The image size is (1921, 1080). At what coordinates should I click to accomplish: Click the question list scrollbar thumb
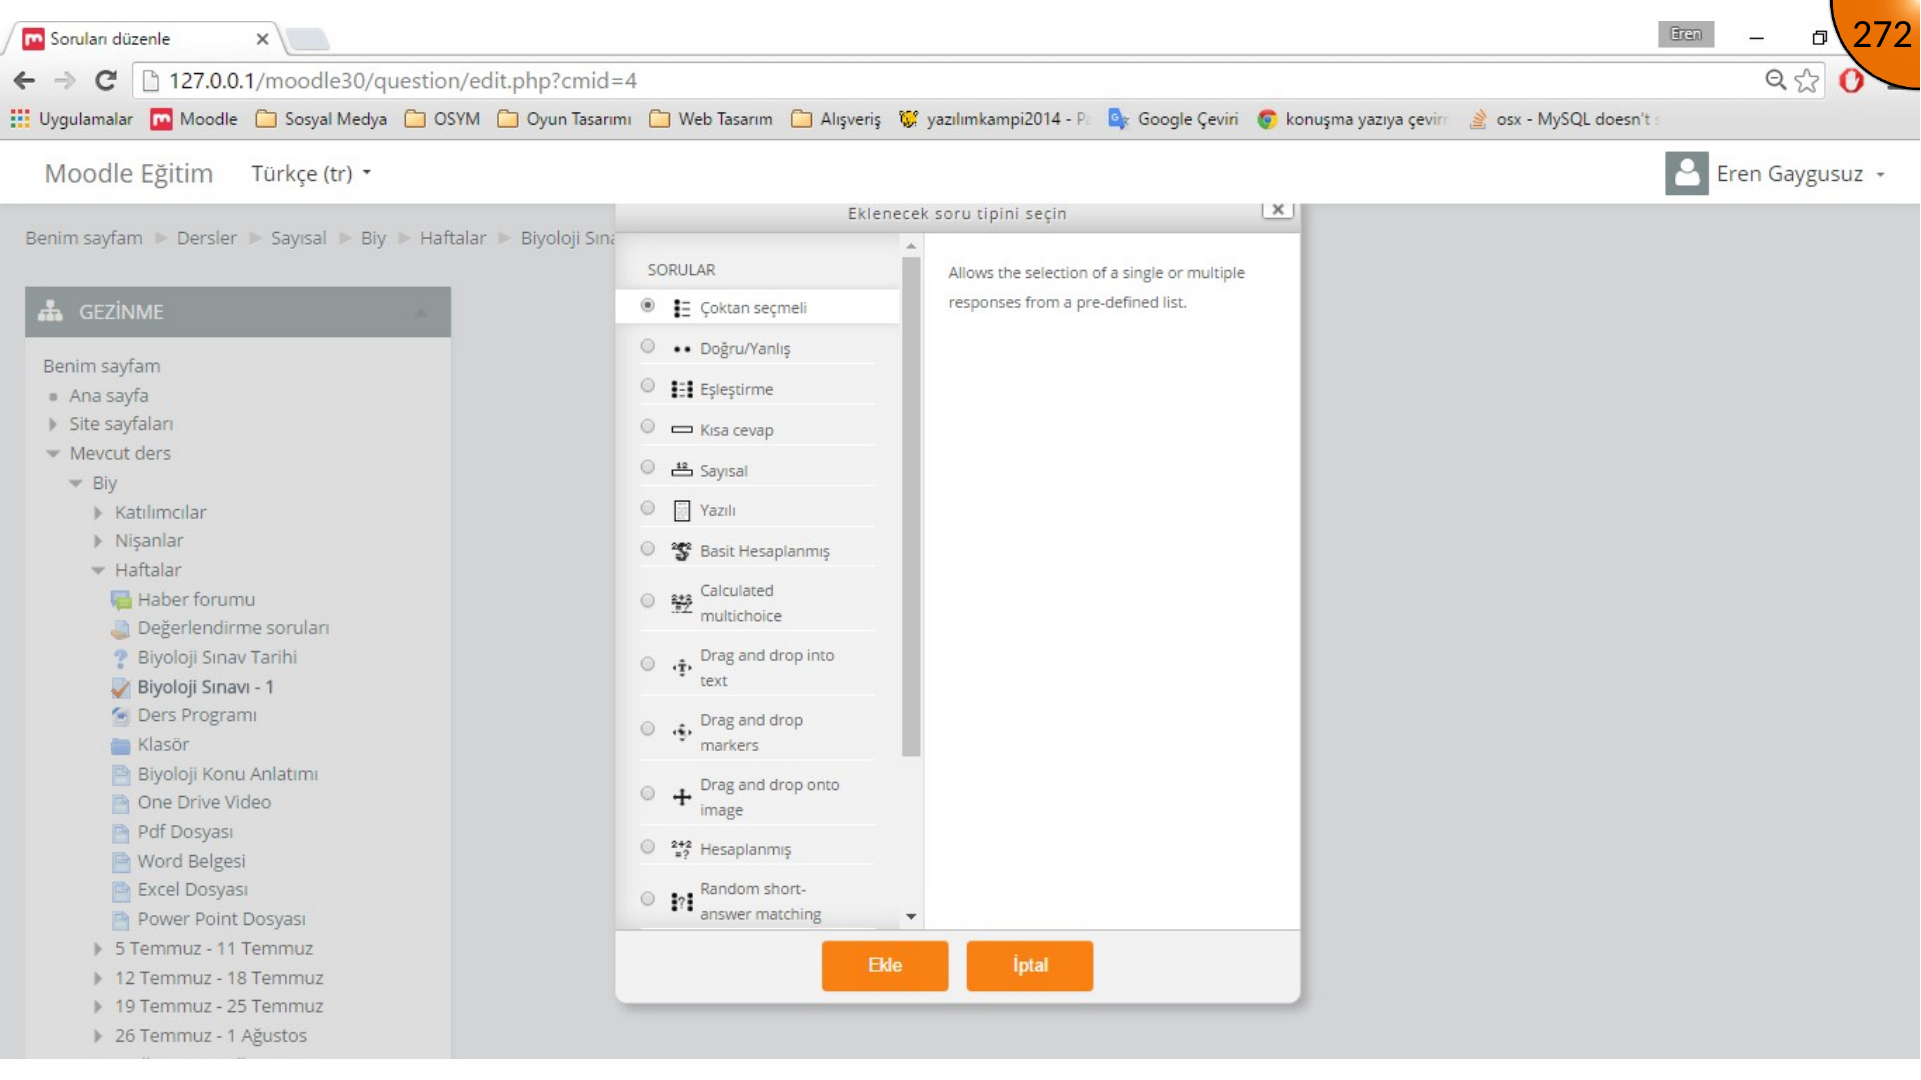coord(911,507)
